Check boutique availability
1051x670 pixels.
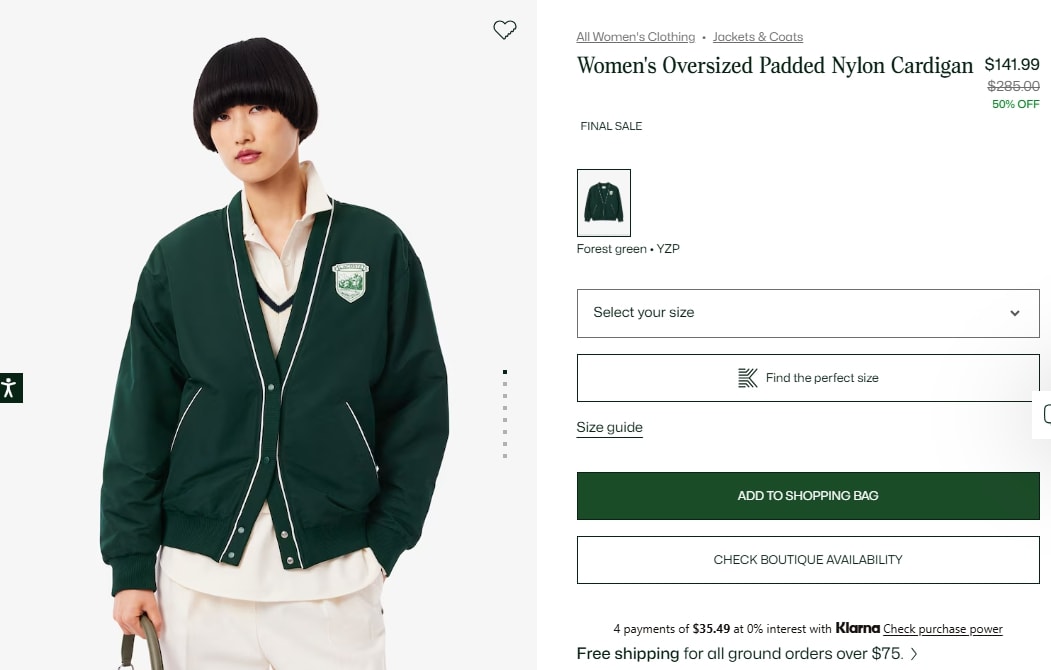pos(808,559)
